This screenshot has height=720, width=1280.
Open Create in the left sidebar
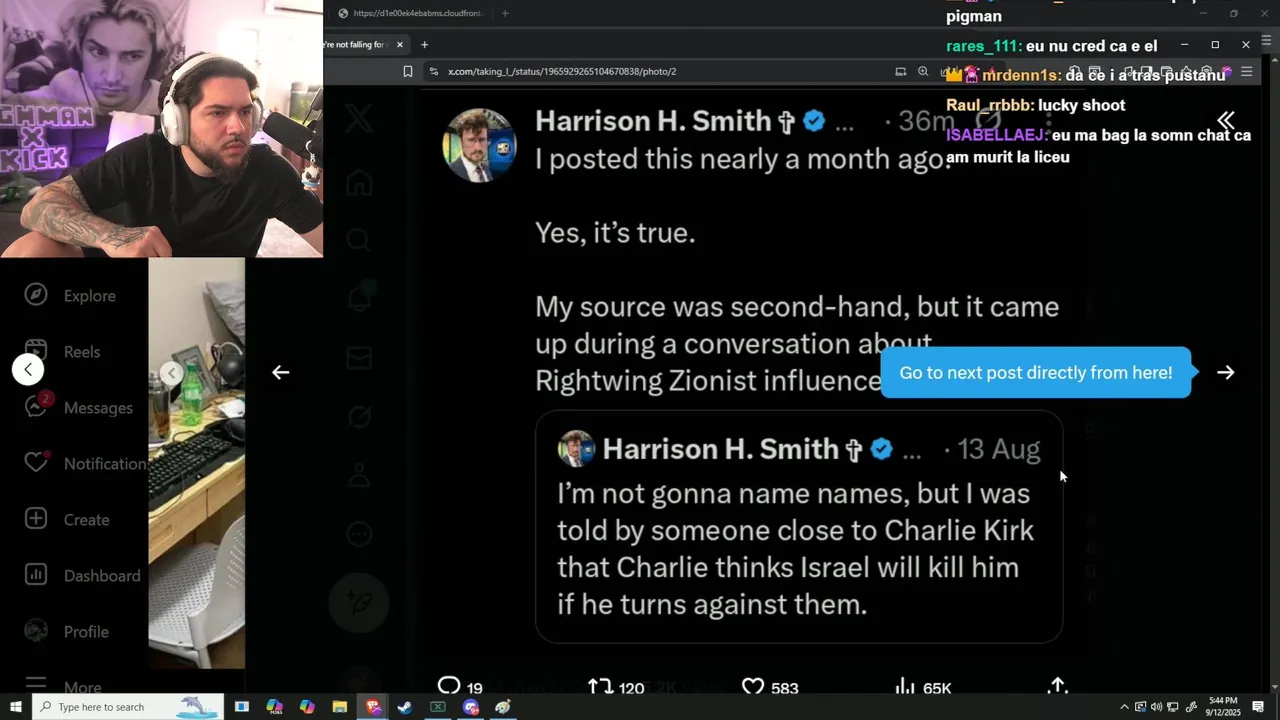pyautogui.click(x=67, y=519)
